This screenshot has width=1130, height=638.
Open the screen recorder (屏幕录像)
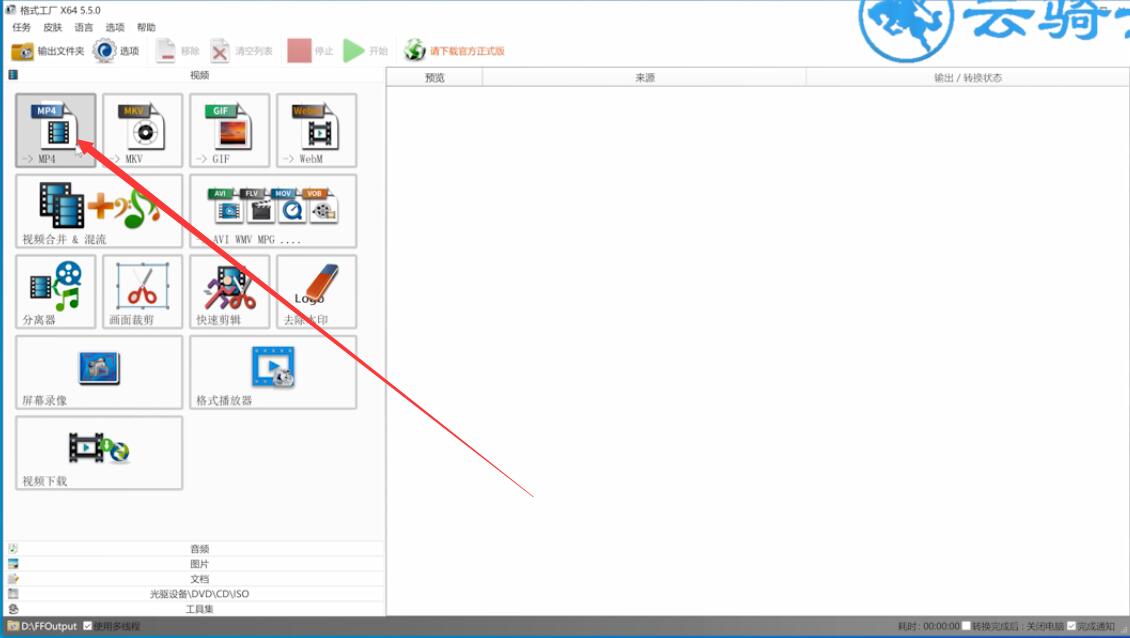(99, 373)
